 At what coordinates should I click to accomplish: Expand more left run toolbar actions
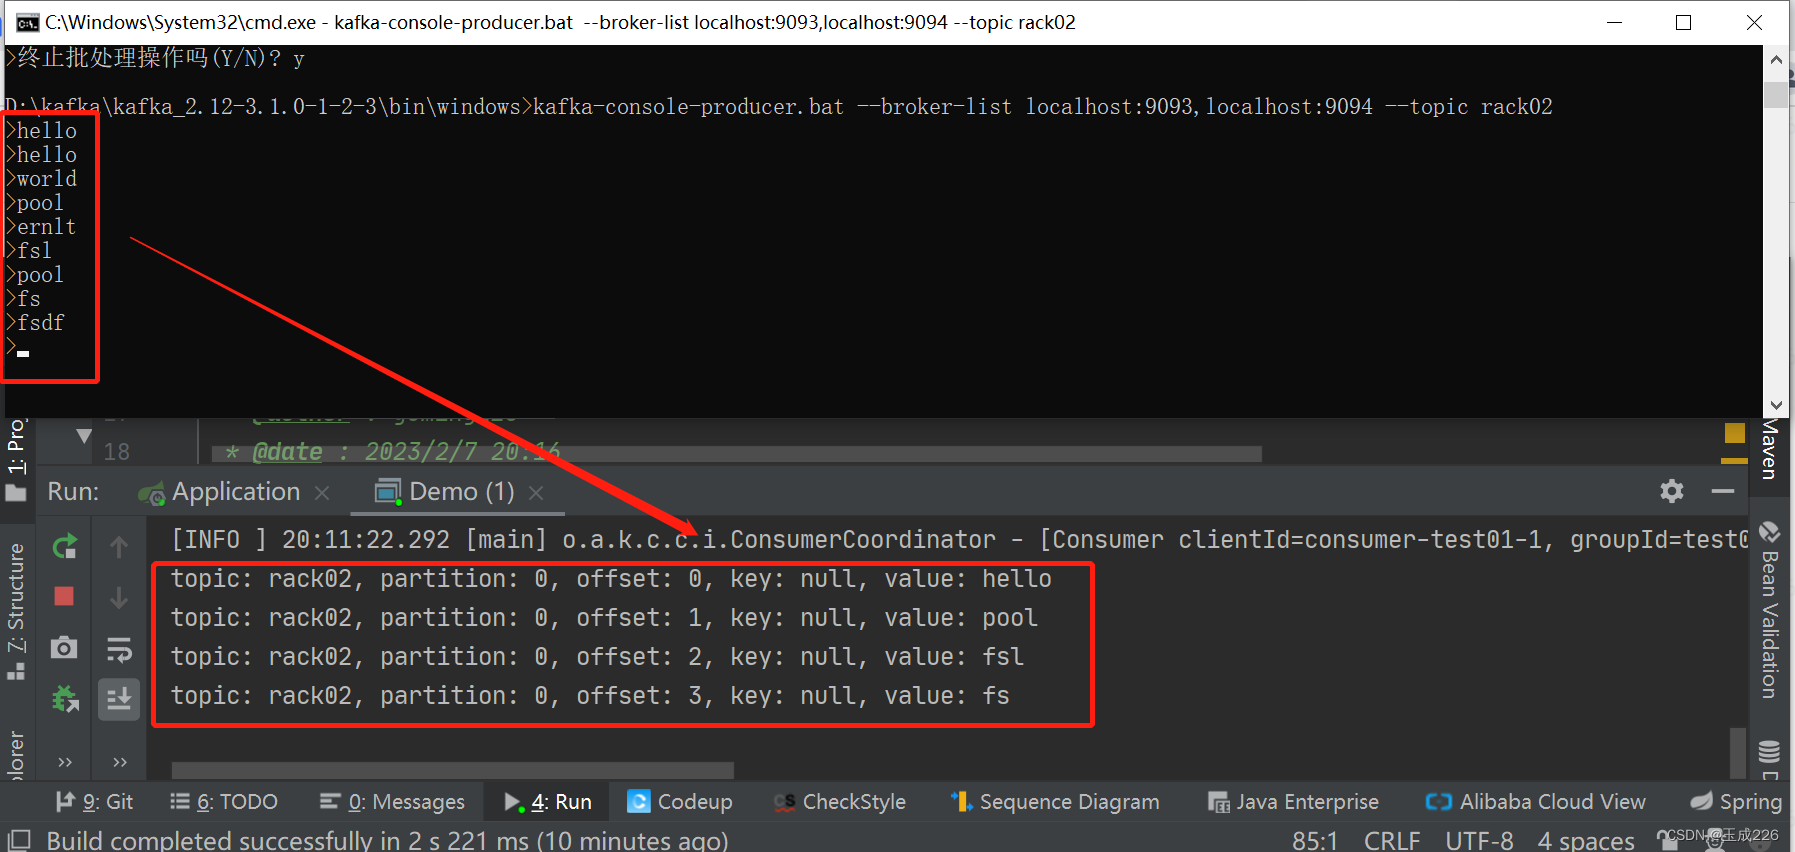(x=65, y=762)
